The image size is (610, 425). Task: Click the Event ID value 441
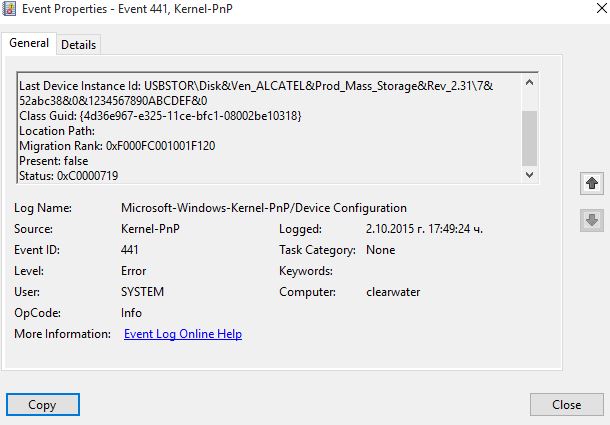130,250
